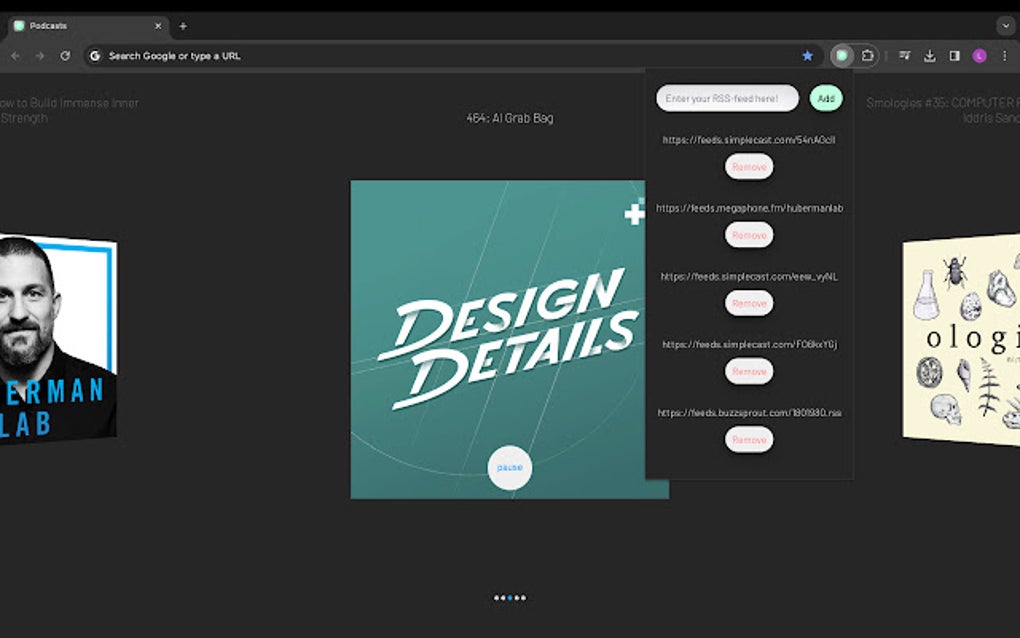The height and width of the screenshot is (638, 1020).
Task: Open the media controls toolbar icon
Action: [904, 56]
